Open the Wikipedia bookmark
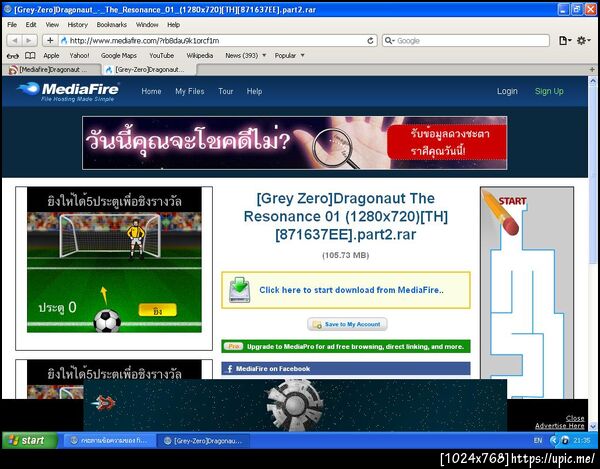This screenshot has height=469, width=600. coord(199,55)
